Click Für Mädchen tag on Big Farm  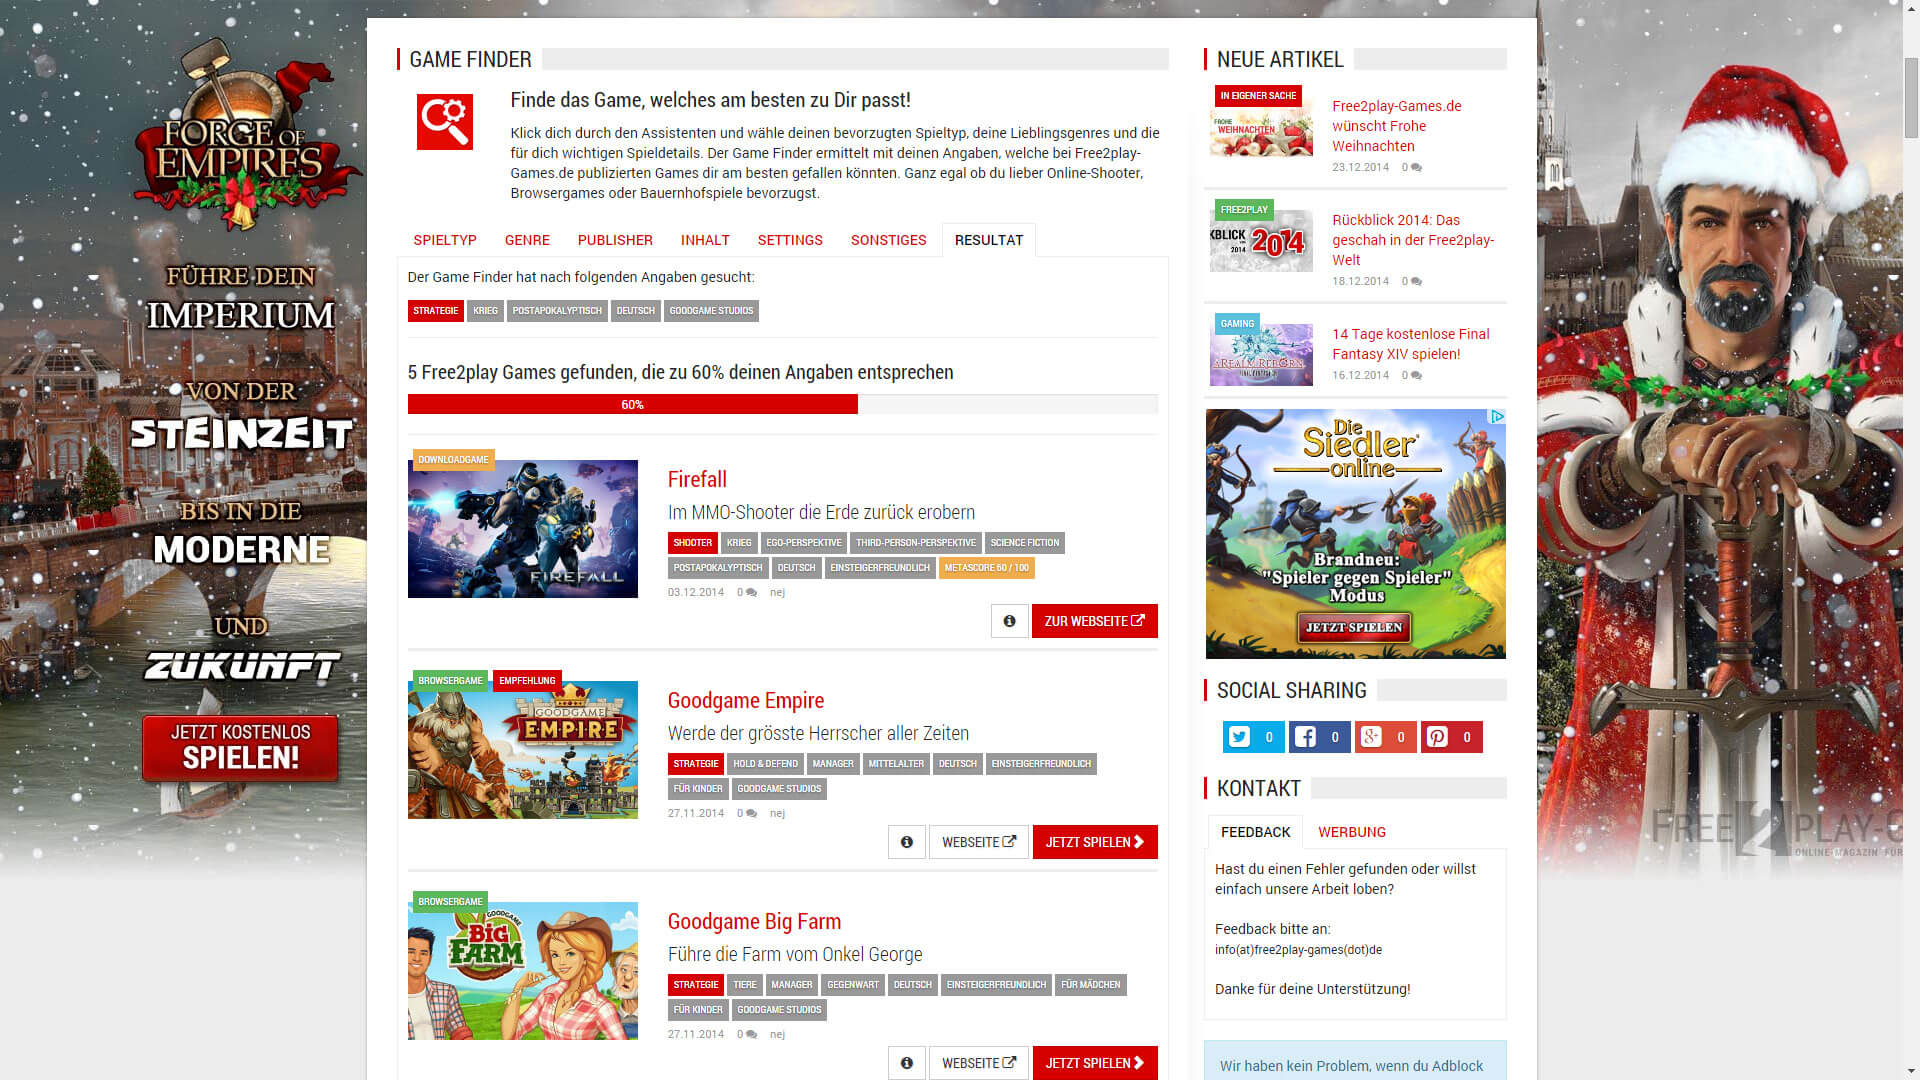pyautogui.click(x=1090, y=985)
